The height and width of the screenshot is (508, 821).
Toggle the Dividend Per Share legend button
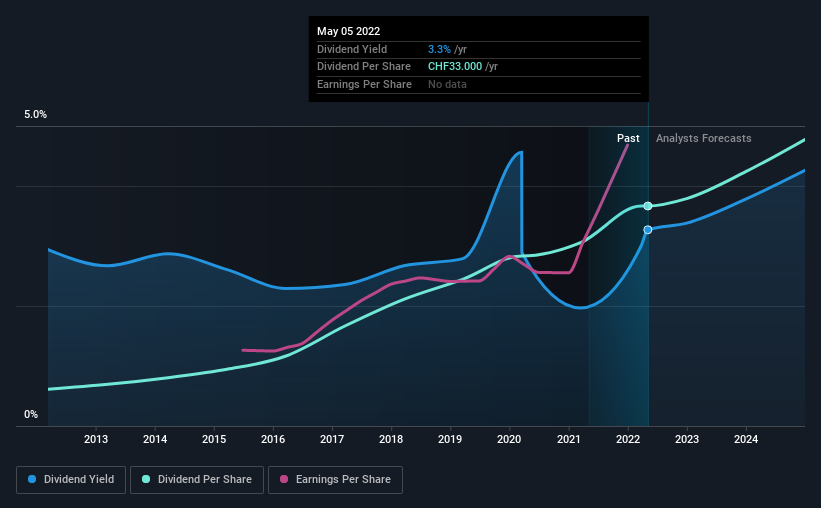coord(197,480)
